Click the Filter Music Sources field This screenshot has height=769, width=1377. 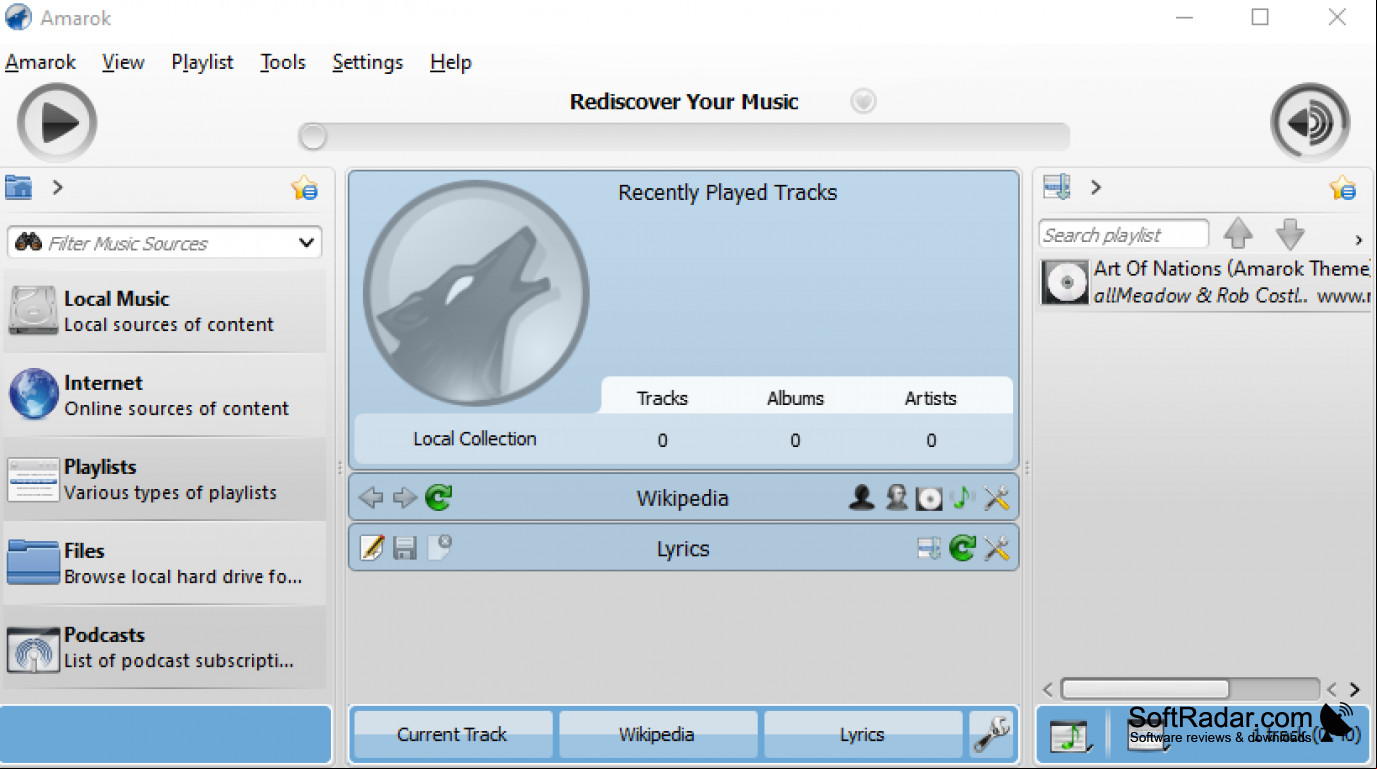pos(165,243)
